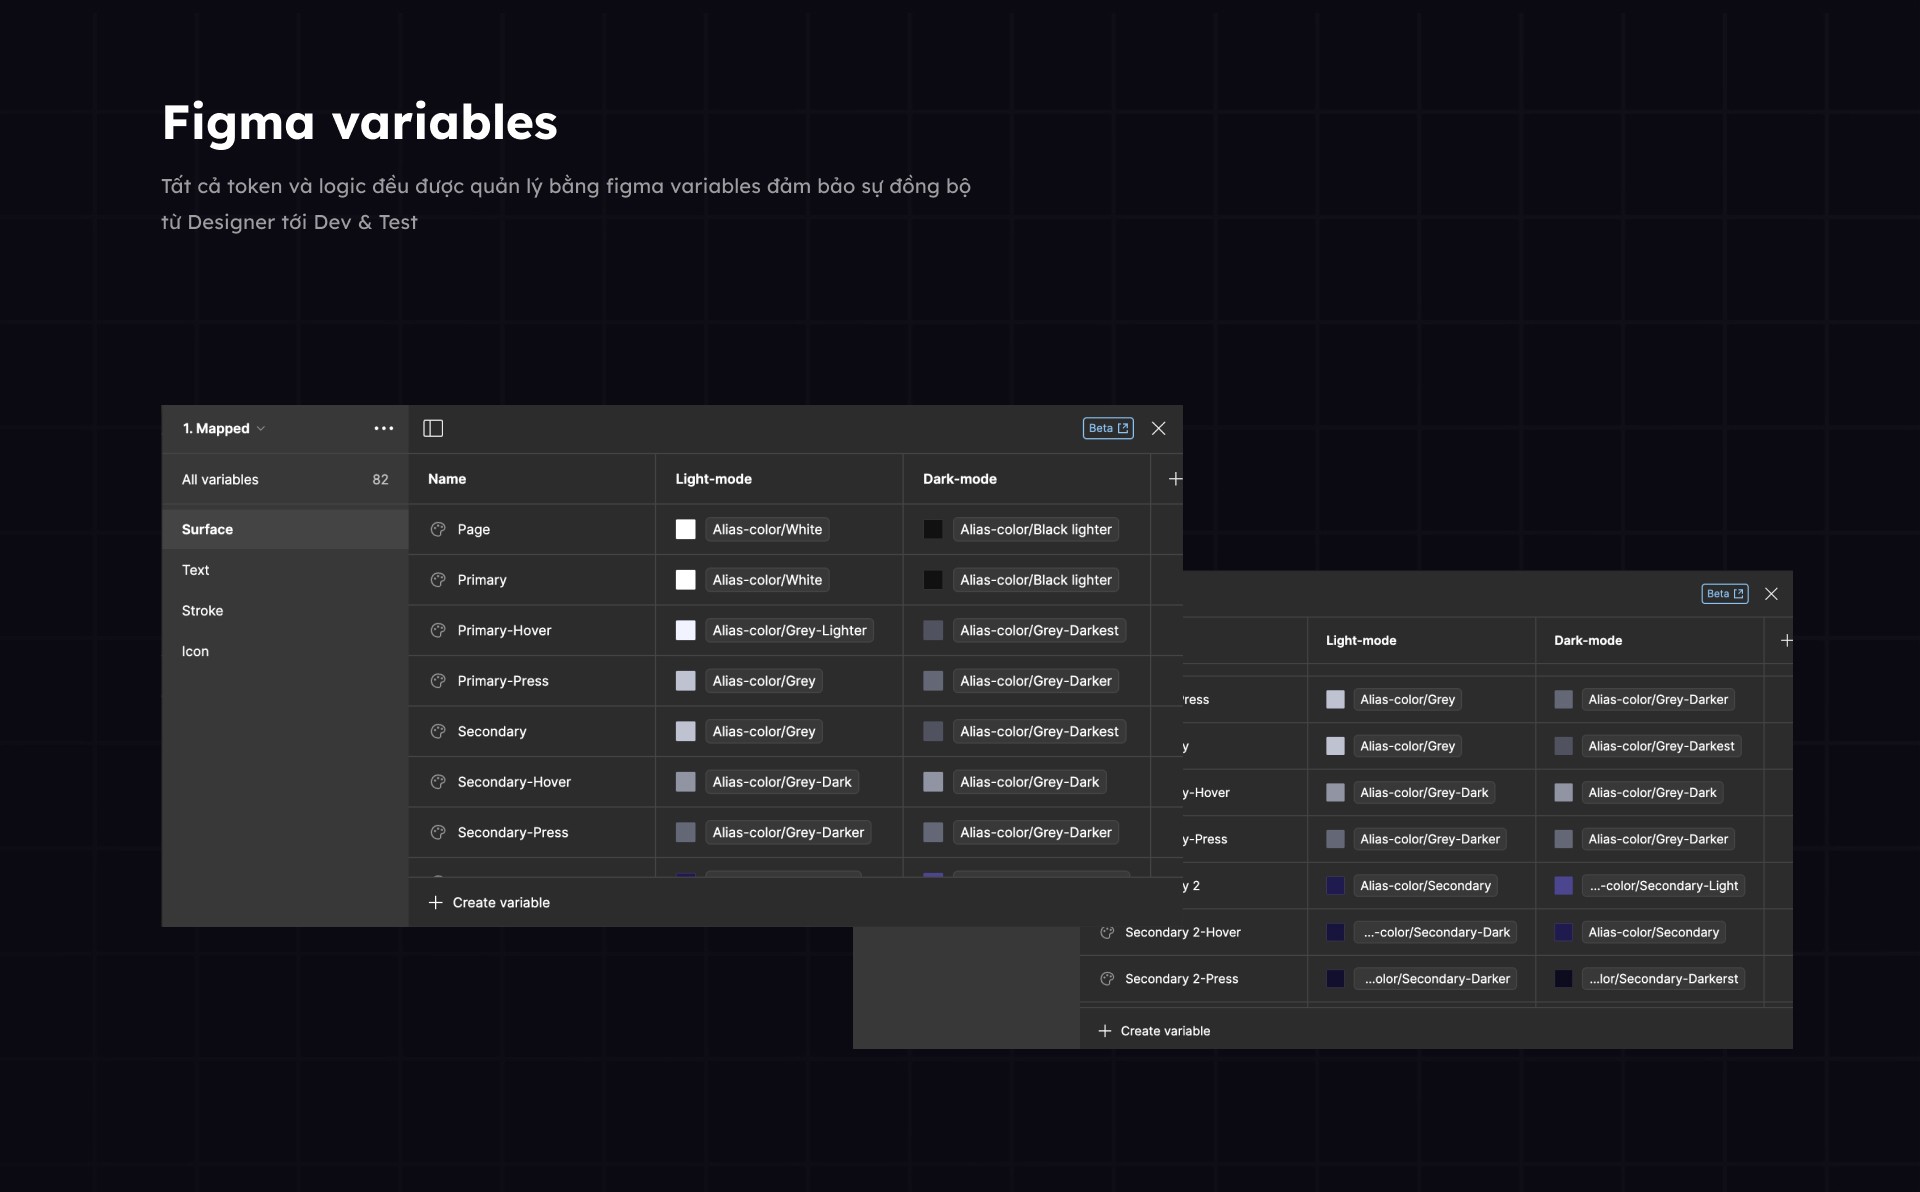Open the 1. Mapped collection dropdown
The height and width of the screenshot is (1192, 1920).
(x=223, y=428)
